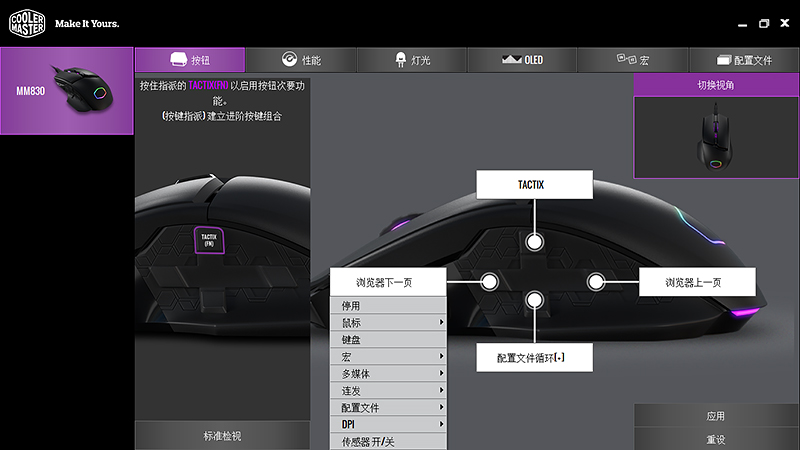This screenshot has height=450, width=800.
Task: Choose 传感器 开/关 from the menu
Action: (x=388, y=441)
